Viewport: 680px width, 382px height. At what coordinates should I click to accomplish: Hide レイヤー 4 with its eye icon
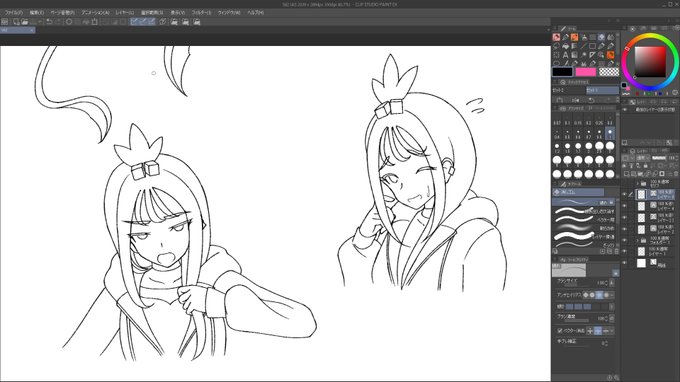(625, 206)
